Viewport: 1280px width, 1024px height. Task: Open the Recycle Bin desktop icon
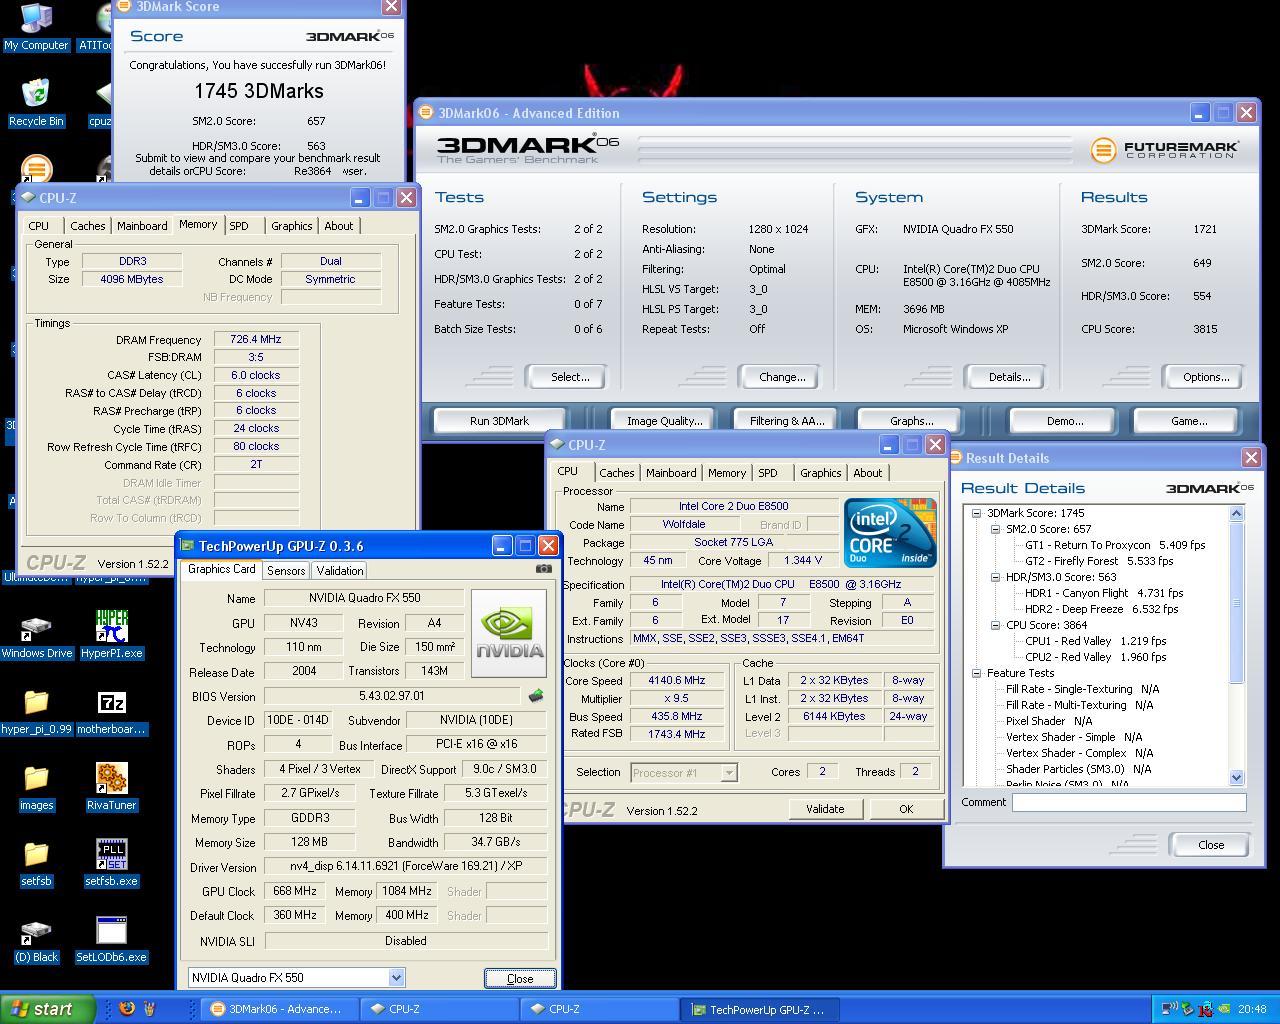tap(36, 103)
